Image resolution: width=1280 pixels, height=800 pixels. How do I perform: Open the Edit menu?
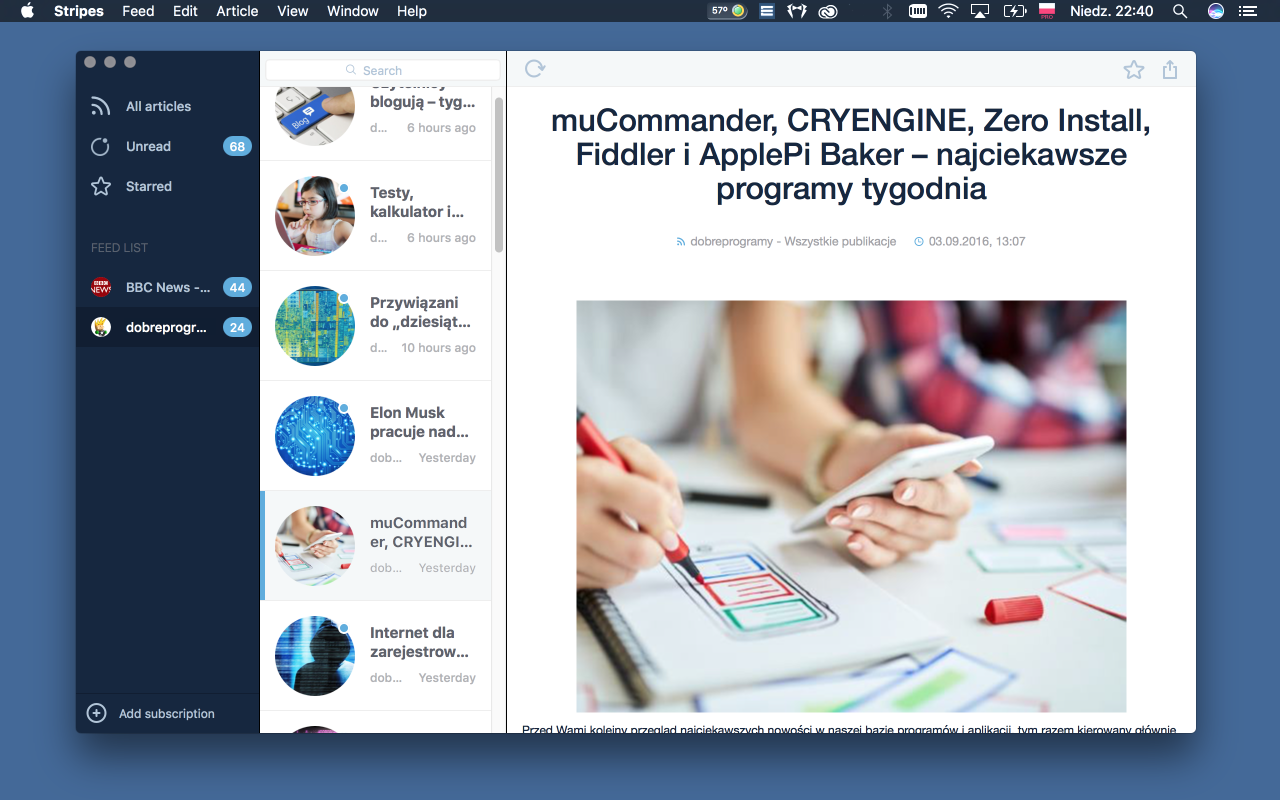[185, 11]
